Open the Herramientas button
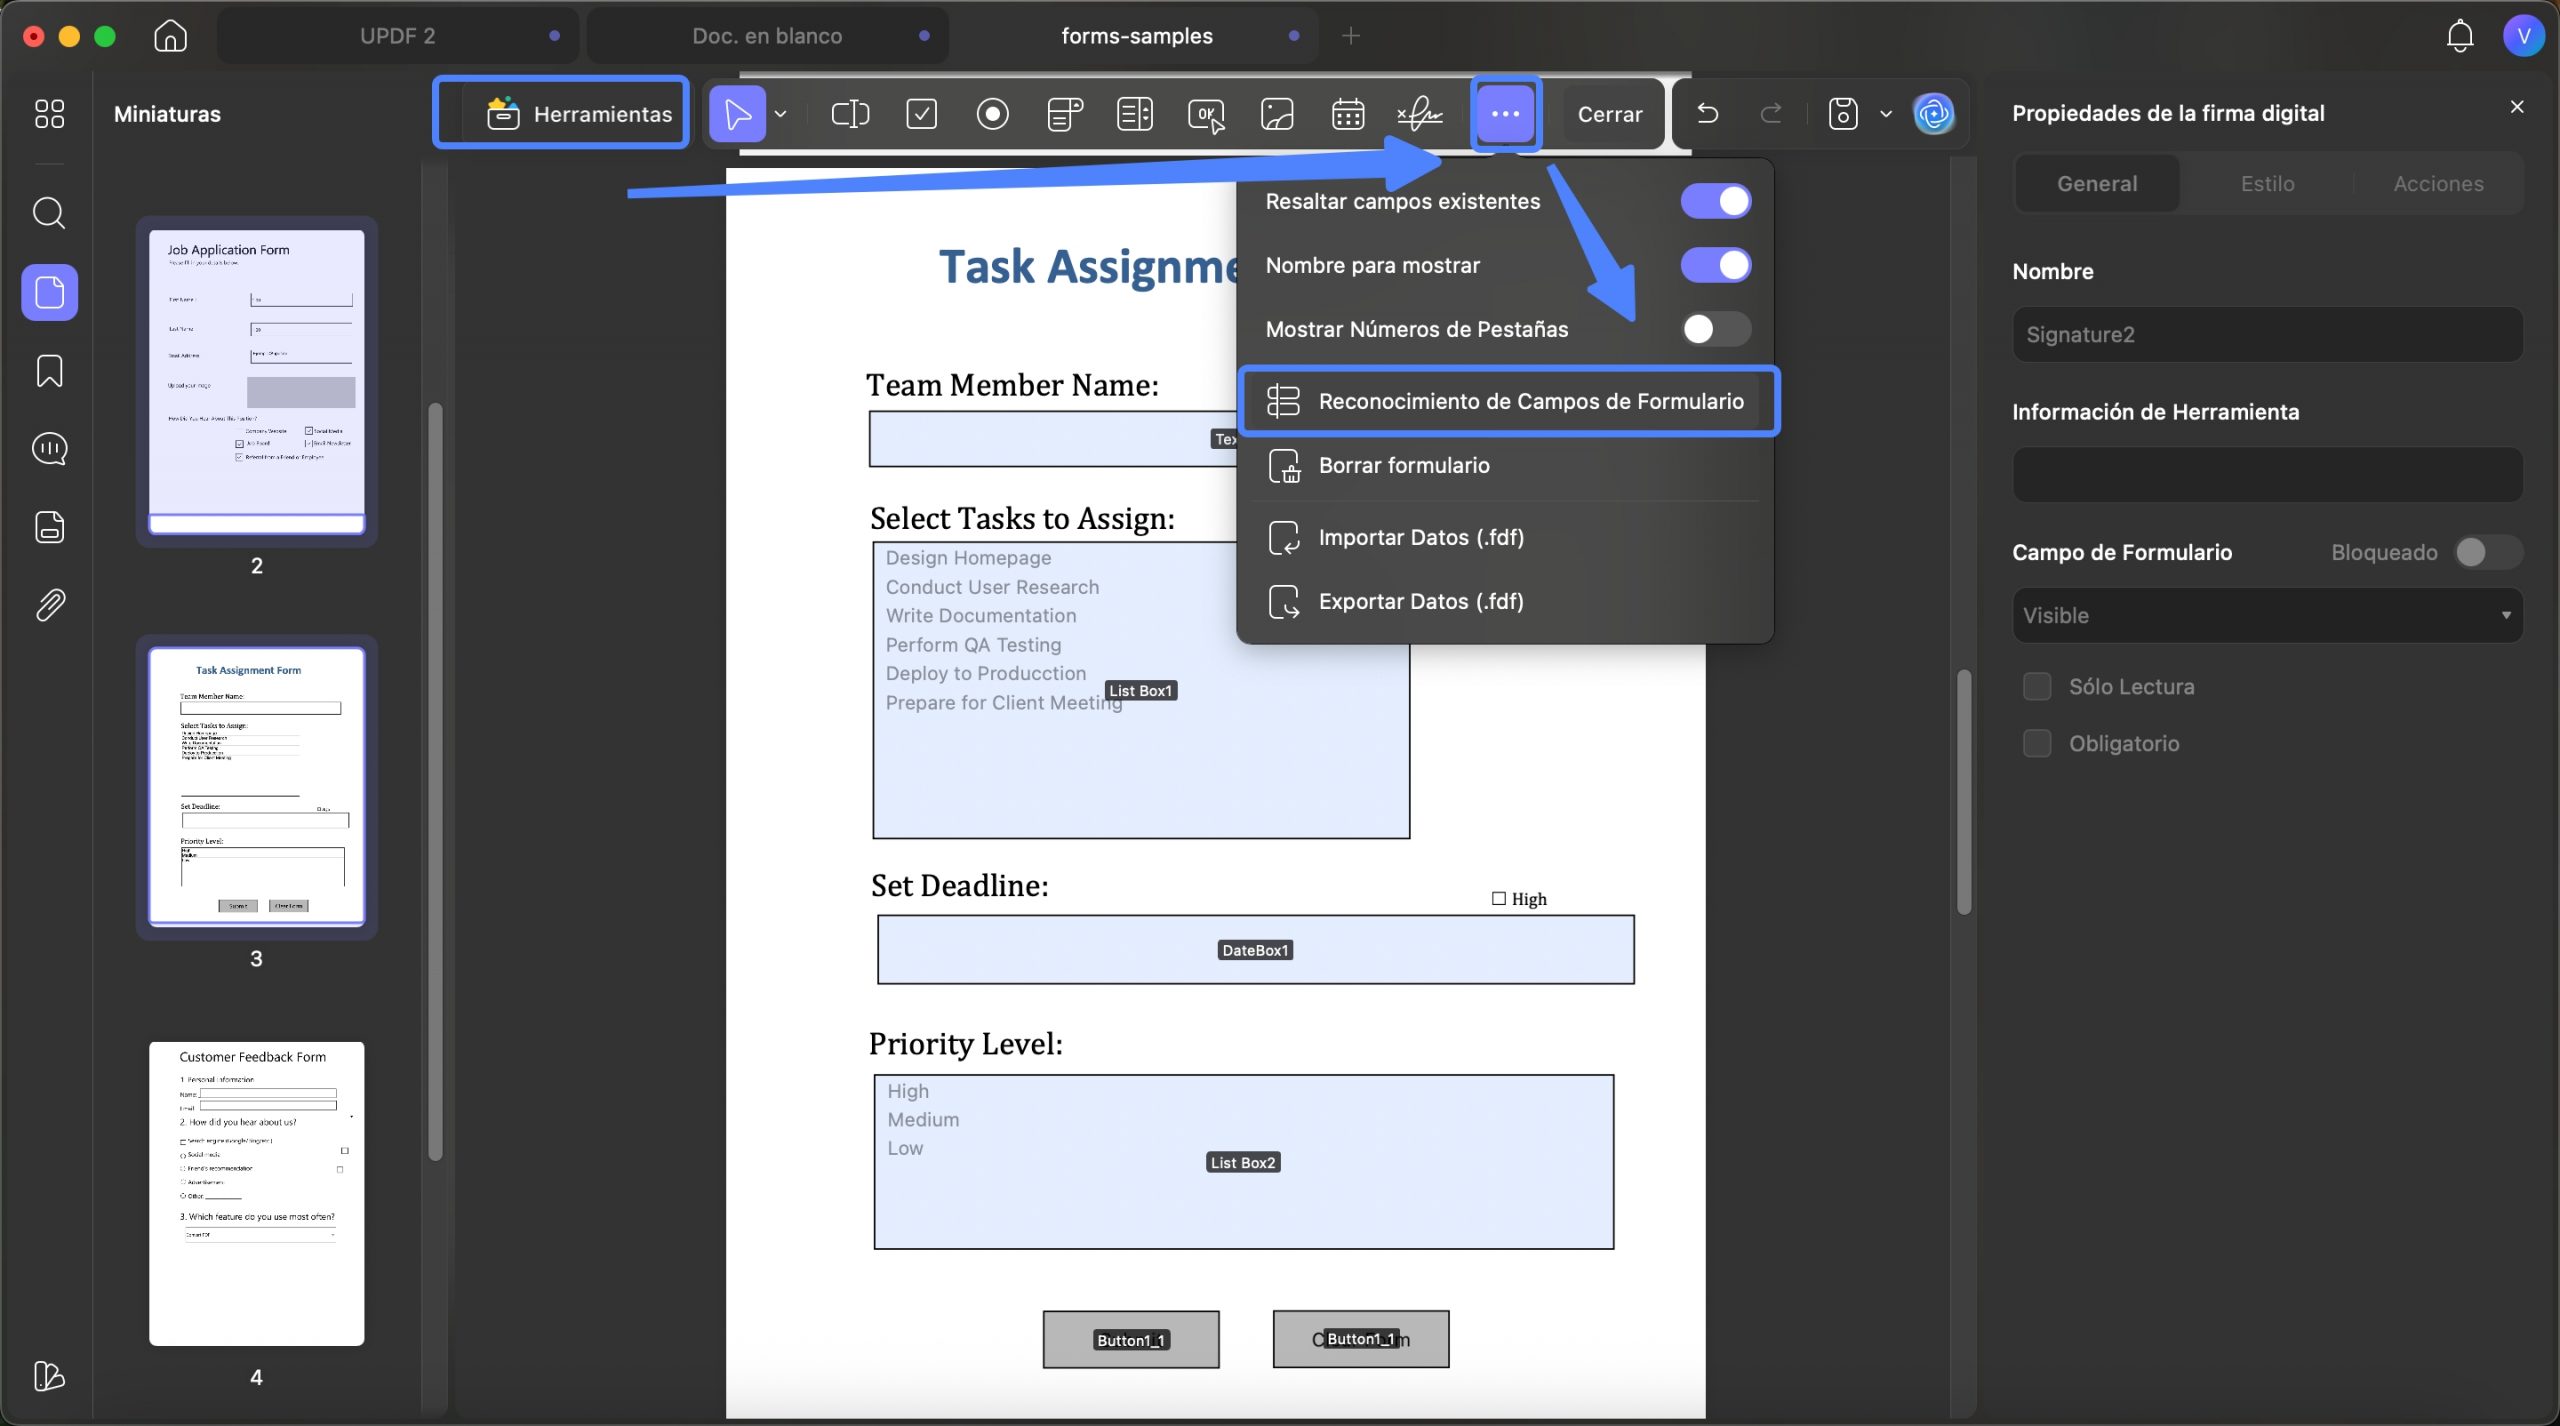The image size is (2560, 1426). (x=561, y=114)
